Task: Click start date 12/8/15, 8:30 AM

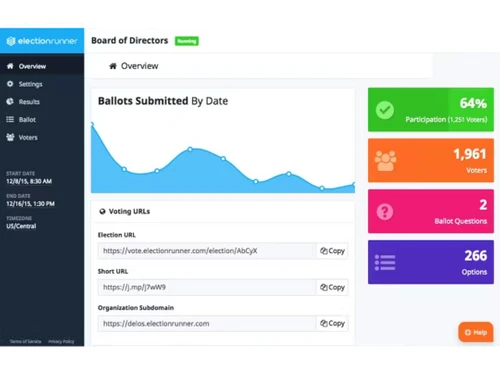Action: pyautogui.click(x=29, y=181)
